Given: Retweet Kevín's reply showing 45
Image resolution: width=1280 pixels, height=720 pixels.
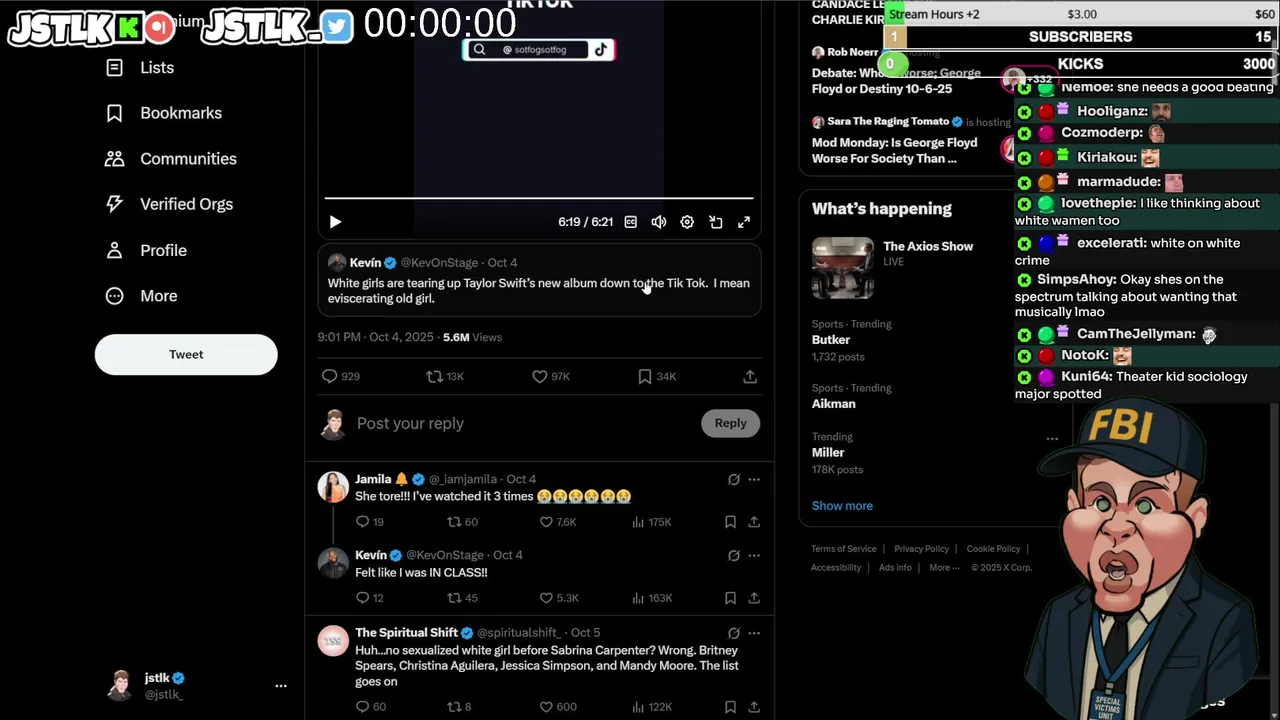Looking at the screenshot, I should click(462, 598).
